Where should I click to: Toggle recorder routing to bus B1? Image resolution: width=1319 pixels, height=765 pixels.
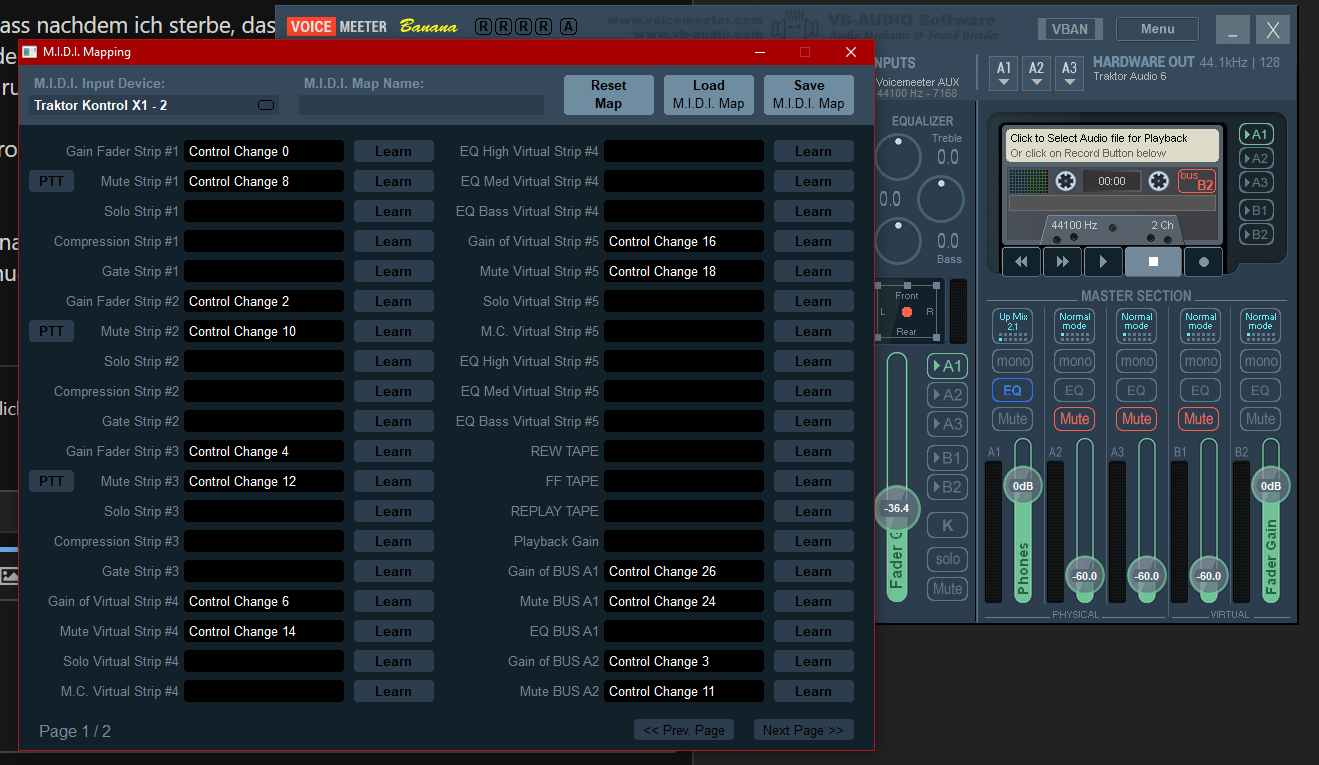(x=1256, y=210)
